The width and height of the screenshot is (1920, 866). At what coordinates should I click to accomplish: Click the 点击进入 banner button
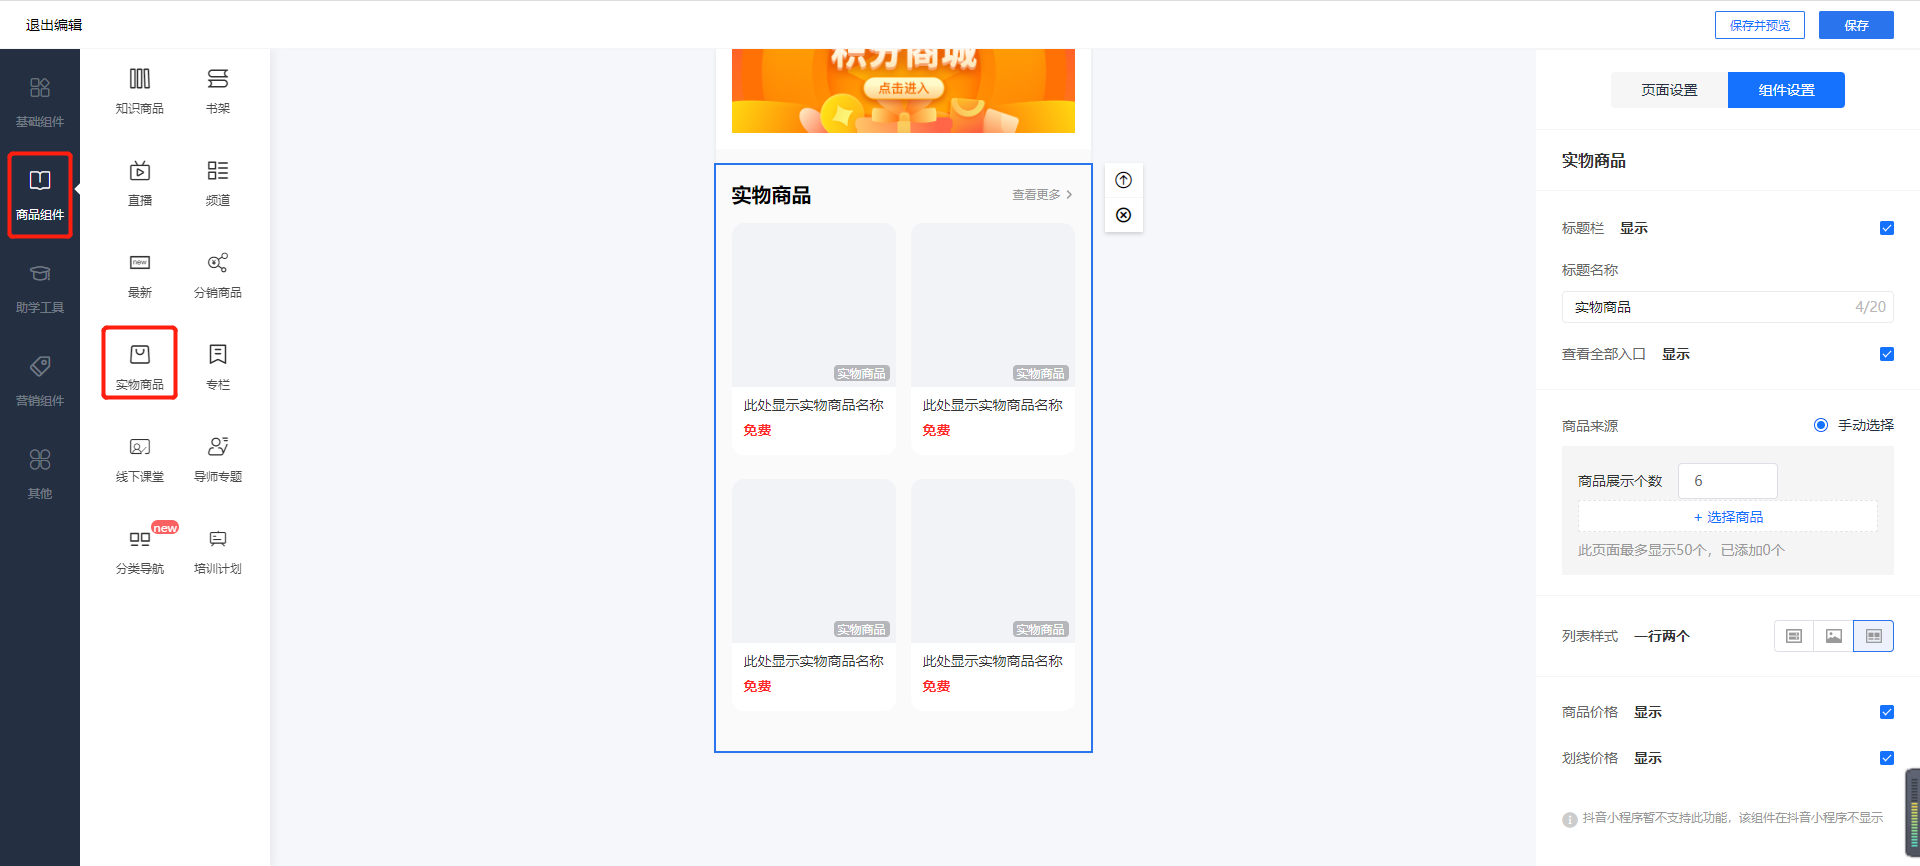904,88
